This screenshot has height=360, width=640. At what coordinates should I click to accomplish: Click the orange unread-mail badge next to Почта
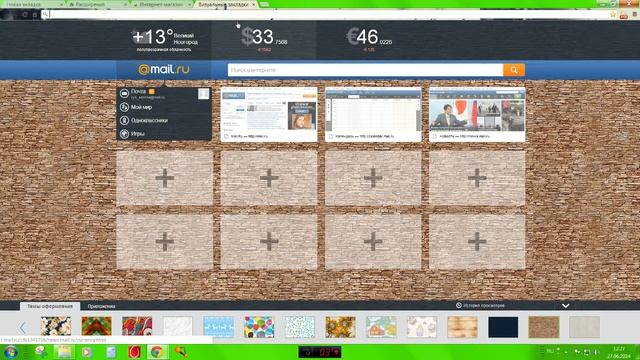pos(151,91)
